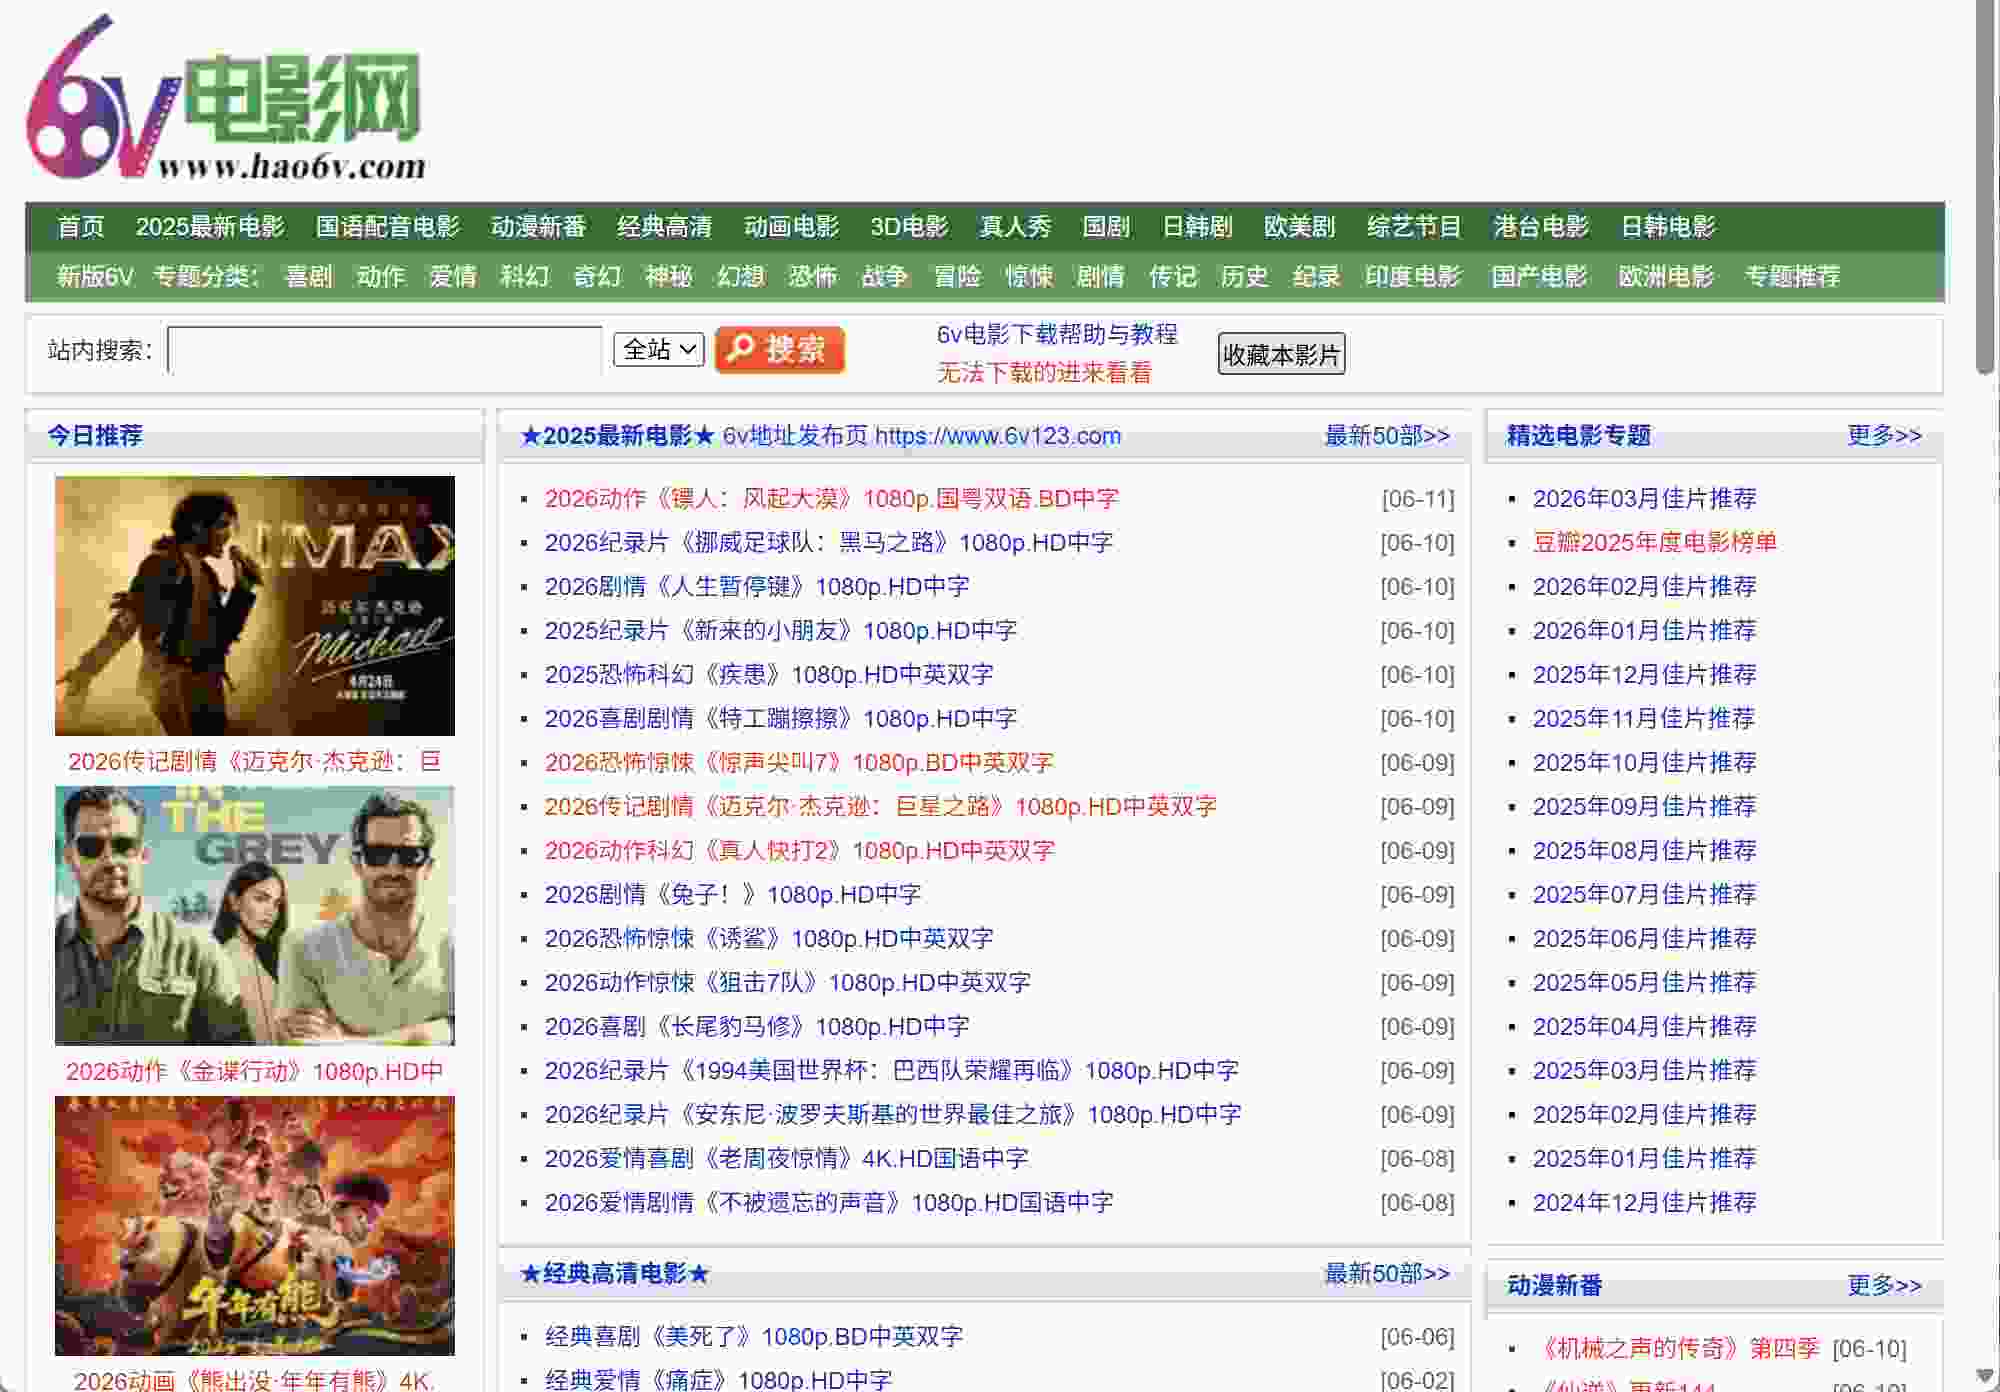Open 《人生暂停键》 movie link
Viewport: 2000px width, 1392px height.
point(757,586)
